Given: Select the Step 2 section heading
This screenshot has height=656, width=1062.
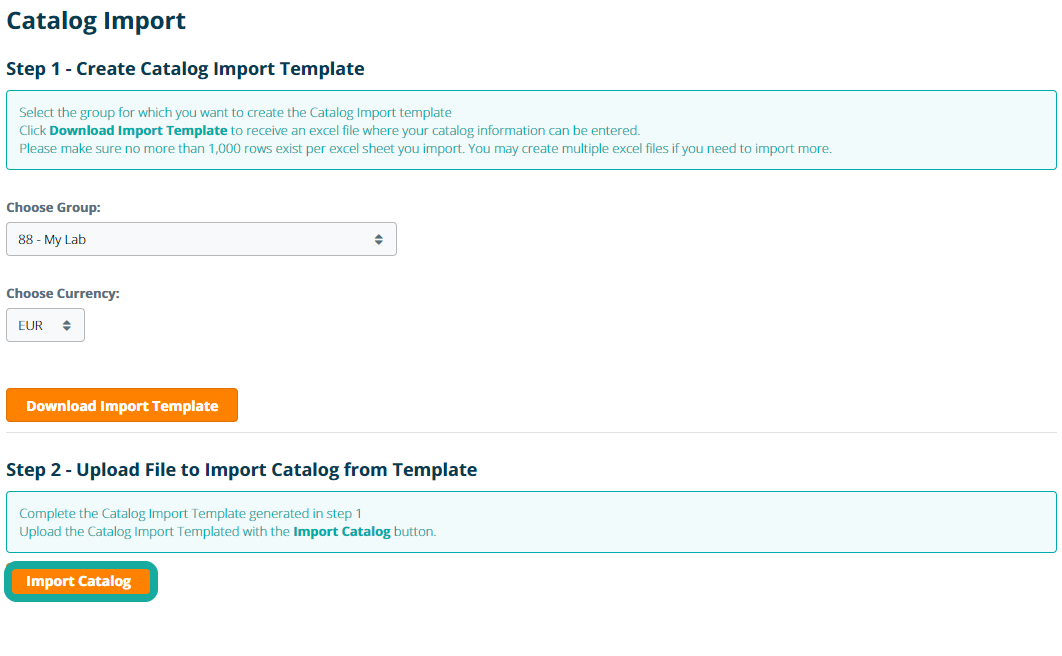Looking at the screenshot, I should [x=241, y=469].
